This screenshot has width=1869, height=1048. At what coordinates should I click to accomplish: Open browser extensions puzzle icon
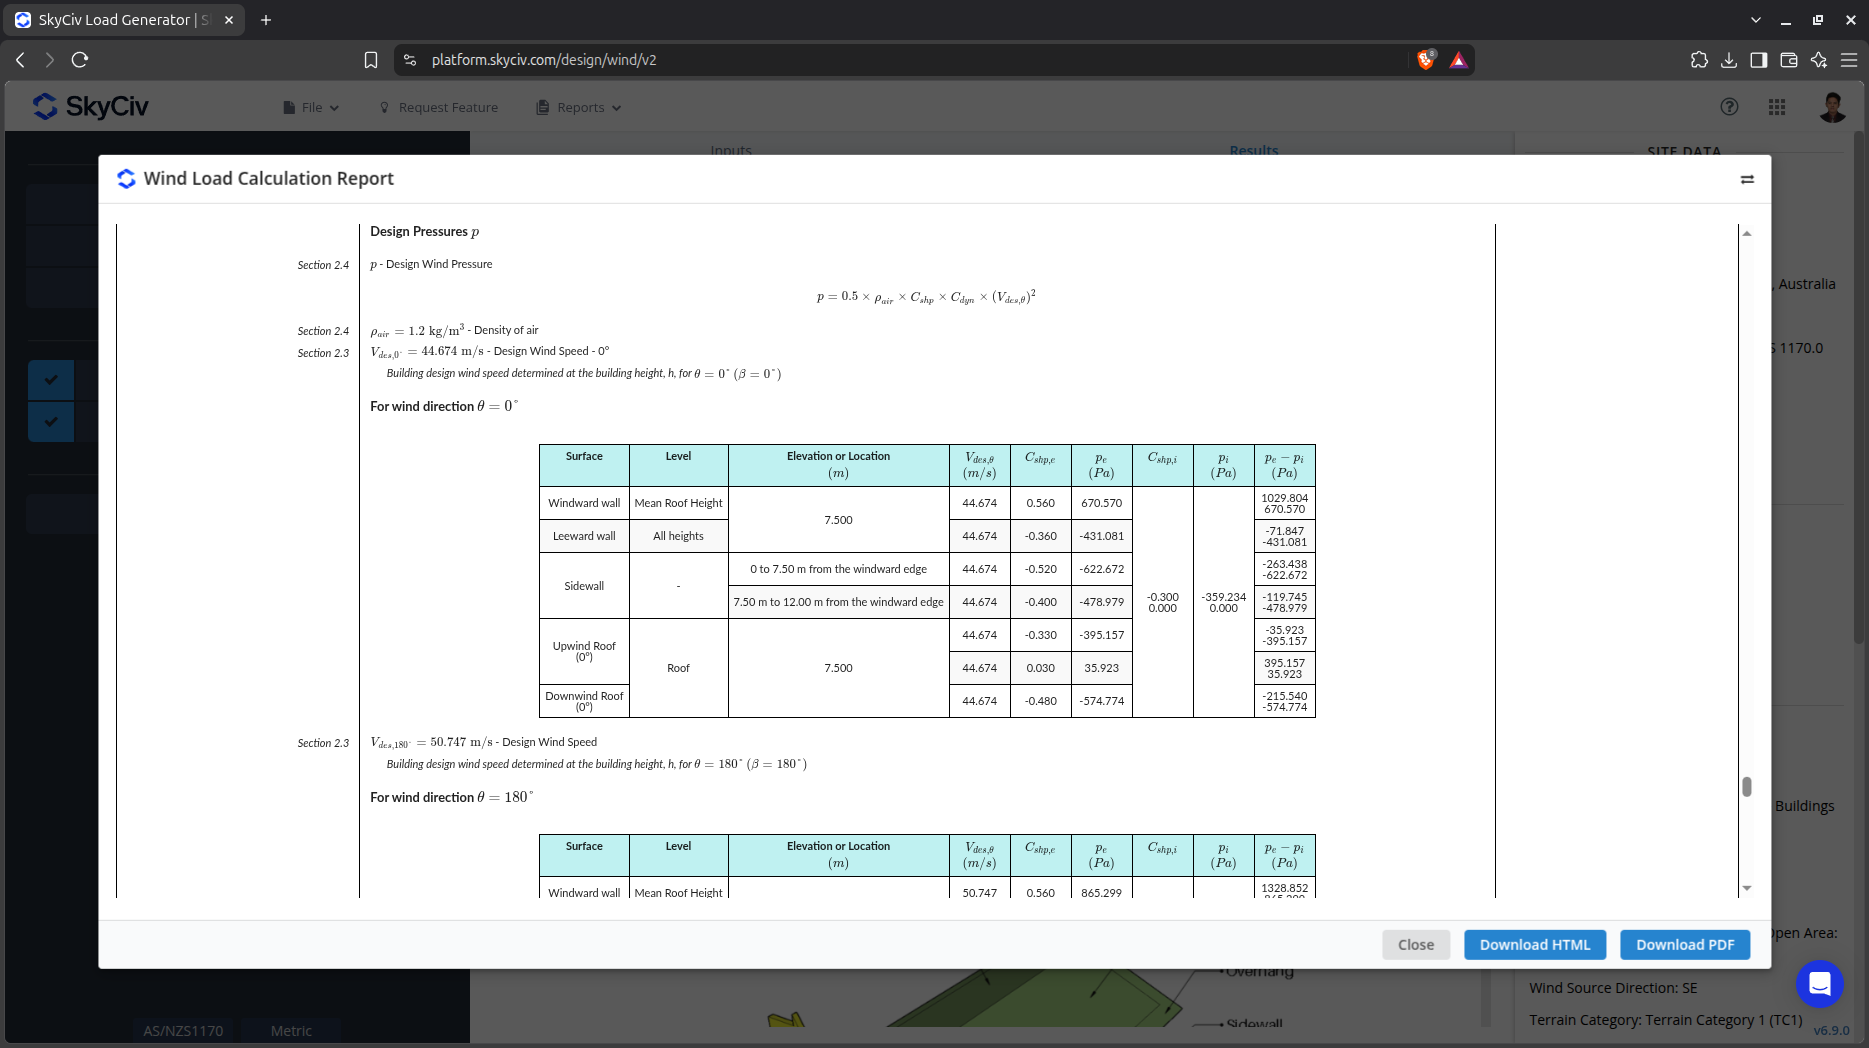(1699, 60)
